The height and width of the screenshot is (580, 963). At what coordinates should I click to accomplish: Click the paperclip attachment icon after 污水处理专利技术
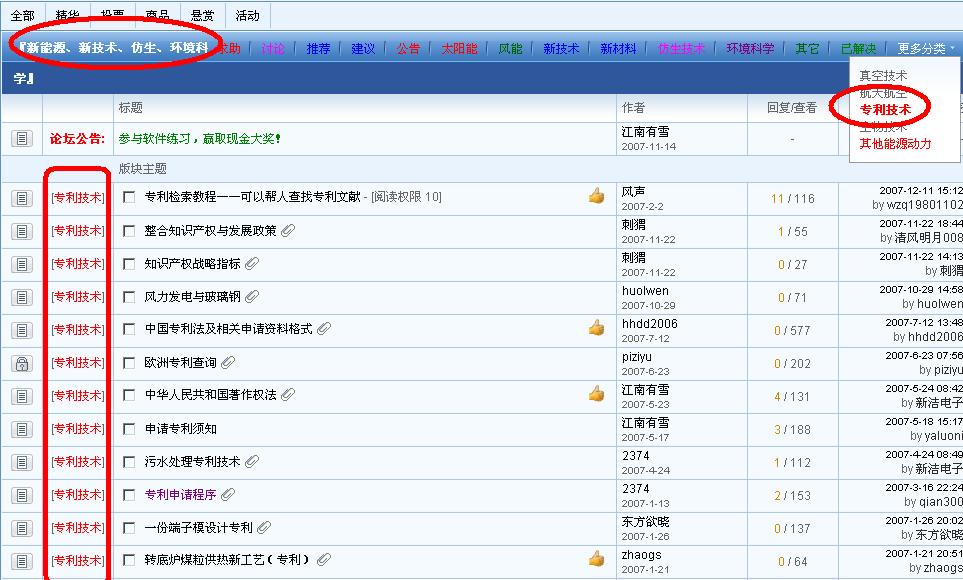pyautogui.click(x=252, y=461)
